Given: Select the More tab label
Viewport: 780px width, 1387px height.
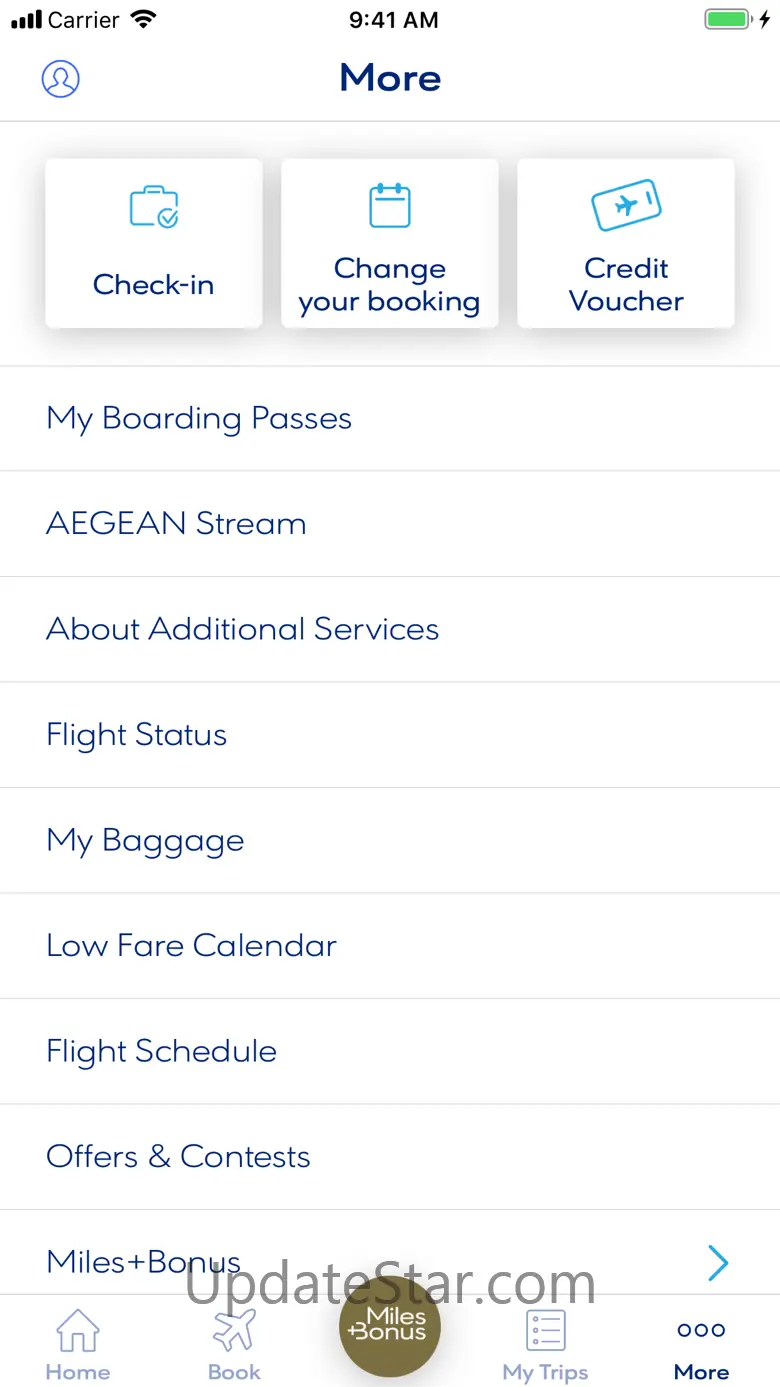Looking at the screenshot, I should pyautogui.click(x=701, y=1372).
